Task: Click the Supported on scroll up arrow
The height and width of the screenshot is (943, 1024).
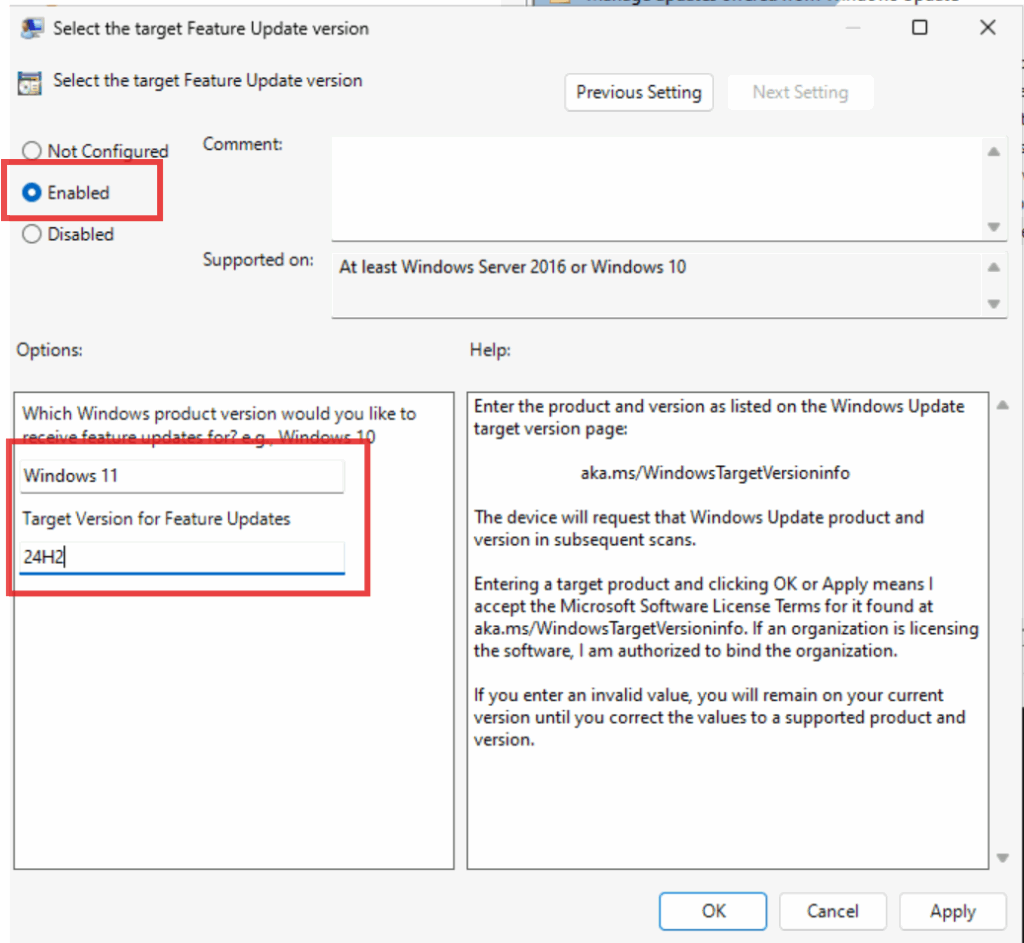Action: pyautogui.click(x=993, y=268)
